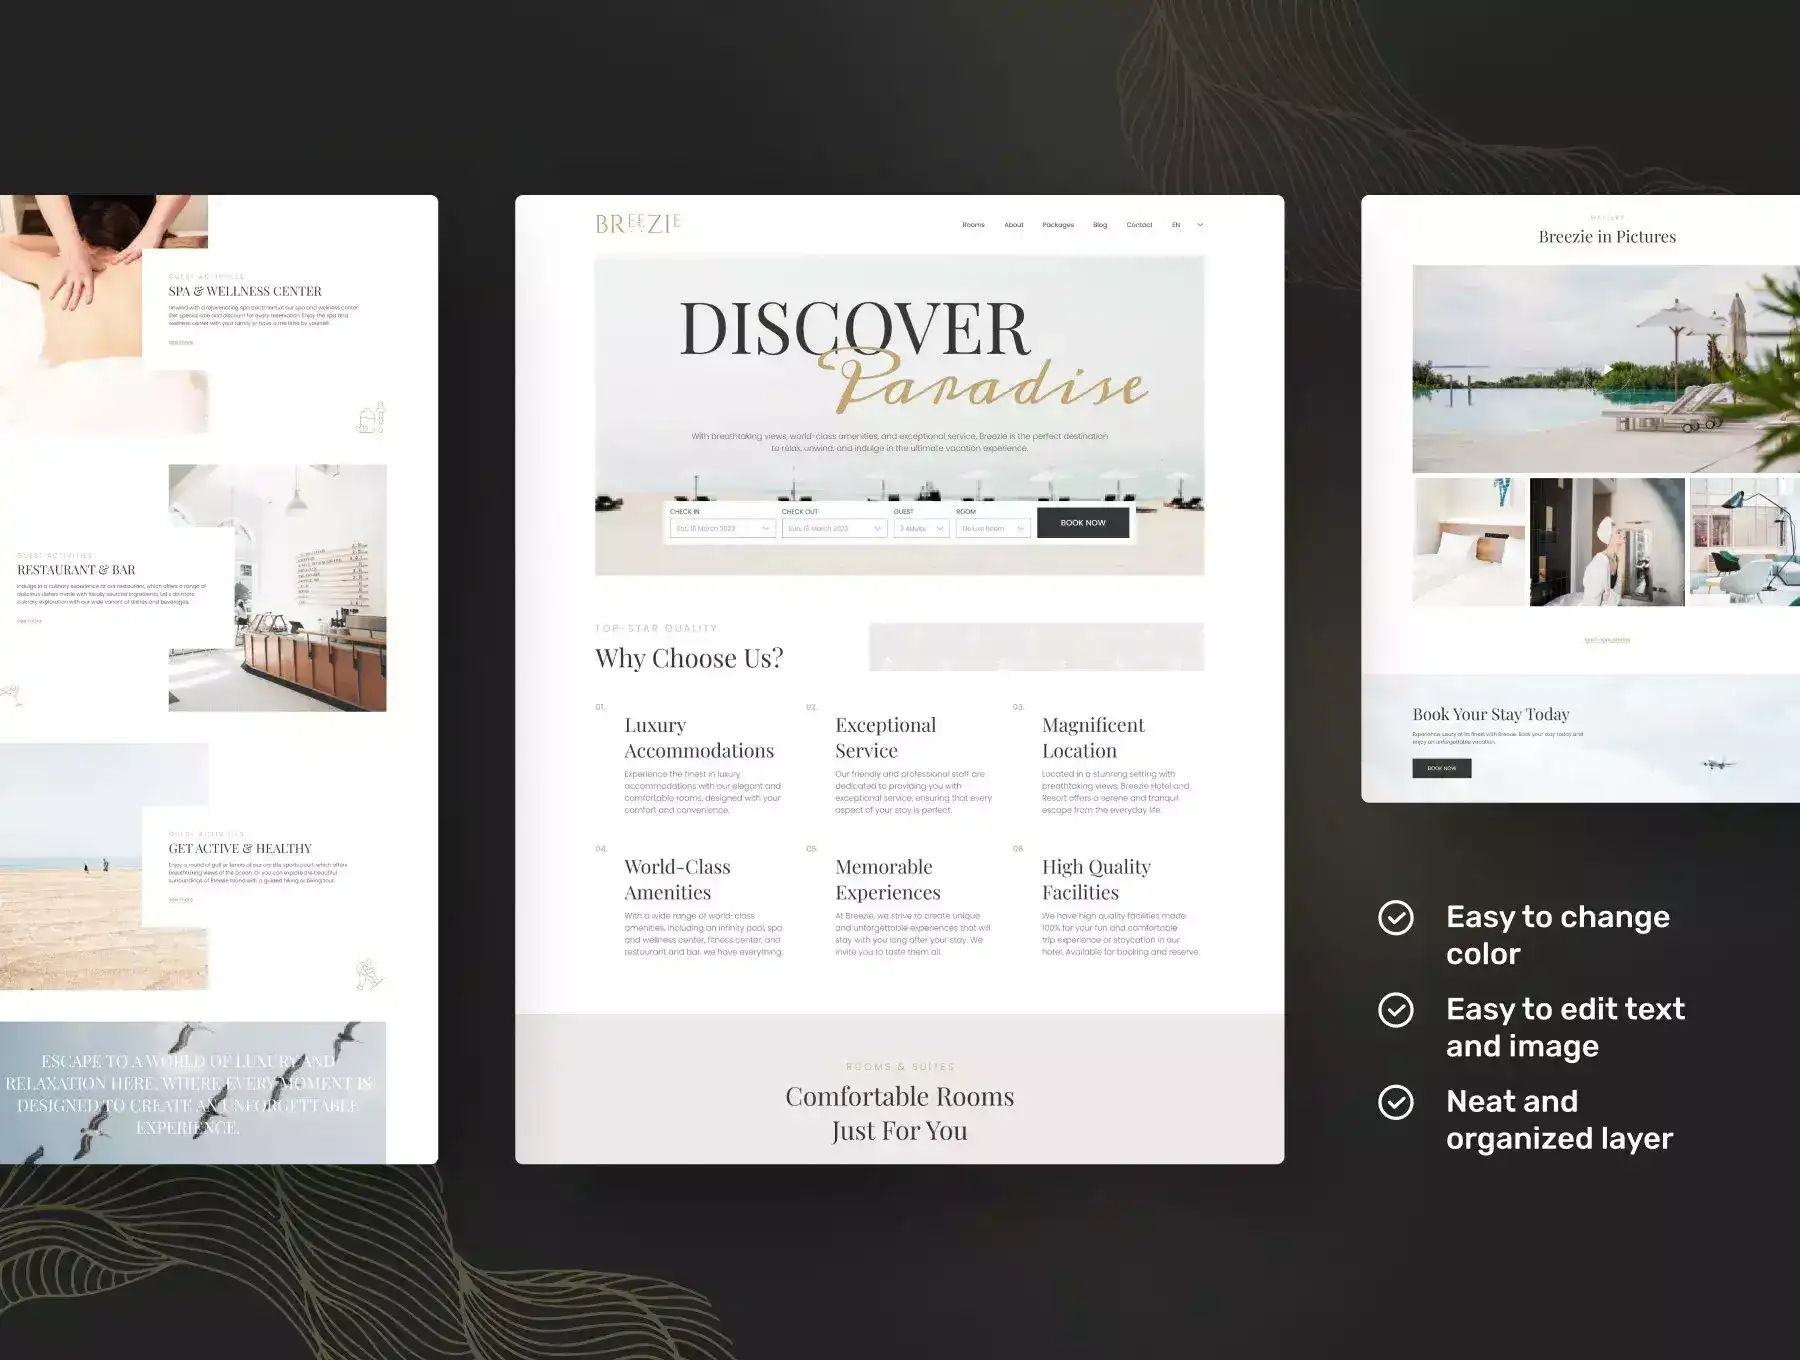Go to the Rooms nav item

pyautogui.click(x=973, y=225)
